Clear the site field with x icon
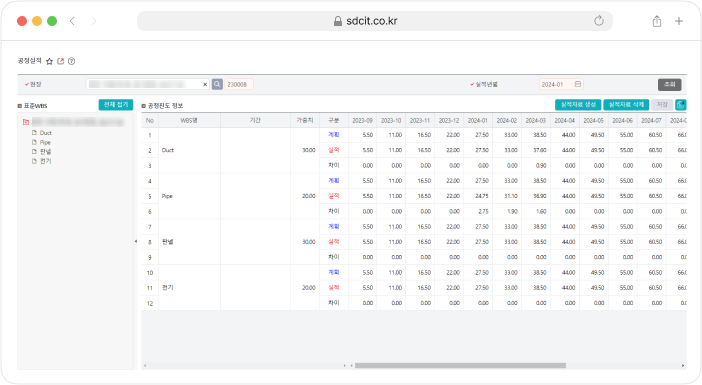The width and height of the screenshot is (702, 385). (205, 84)
